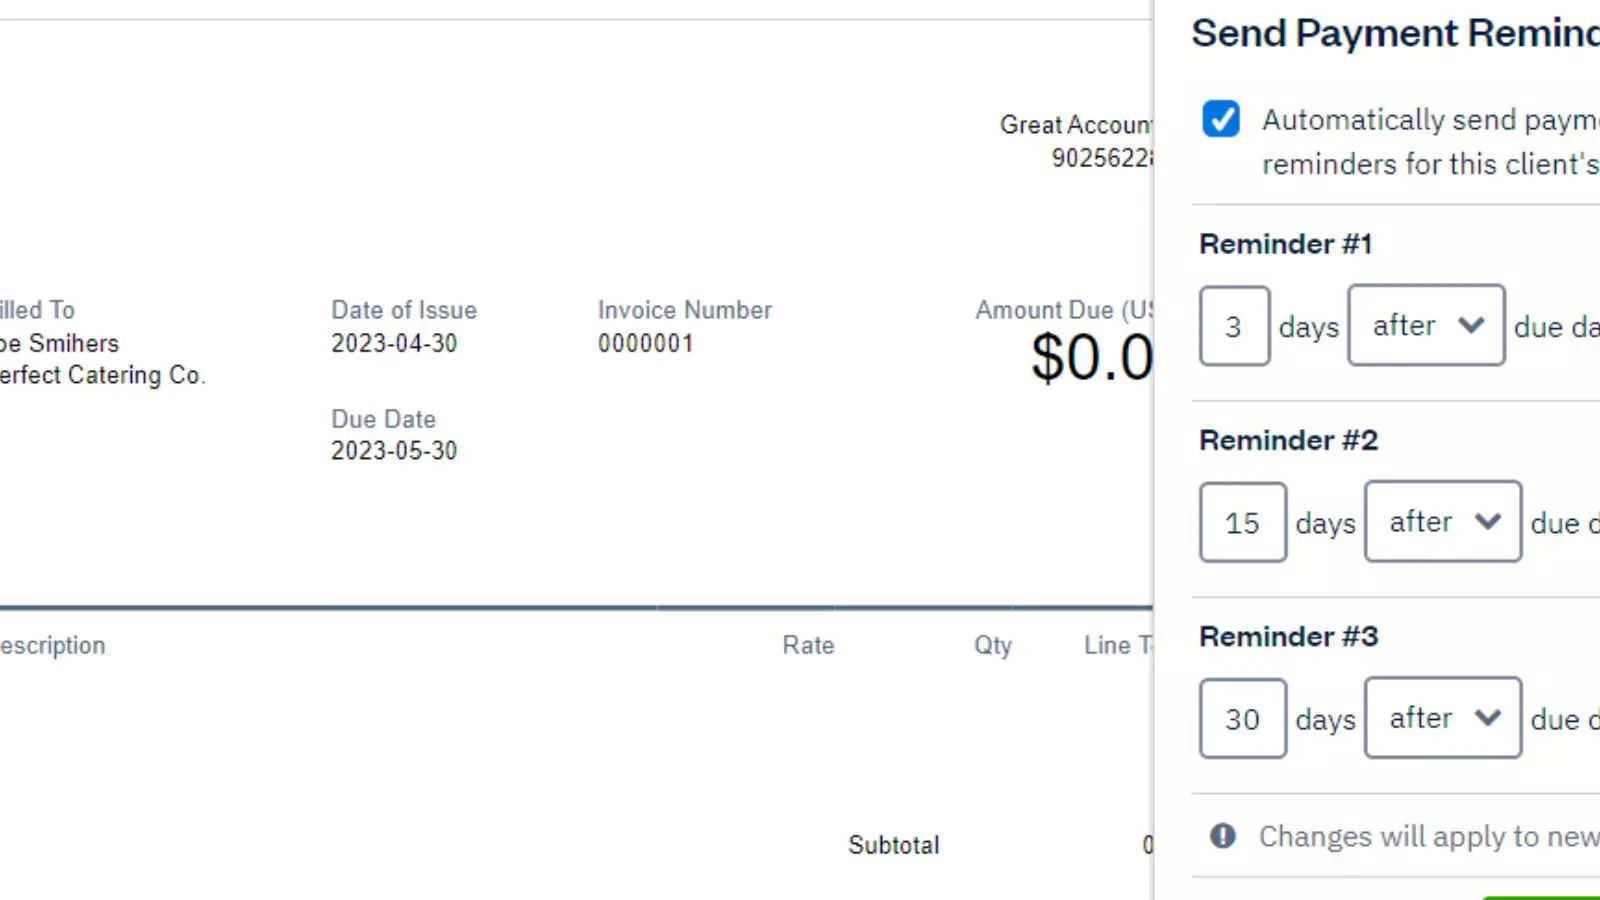Click the Date of Issue 2023-04-30 value
Viewport: 1600px width, 900px height.
coord(394,343)
